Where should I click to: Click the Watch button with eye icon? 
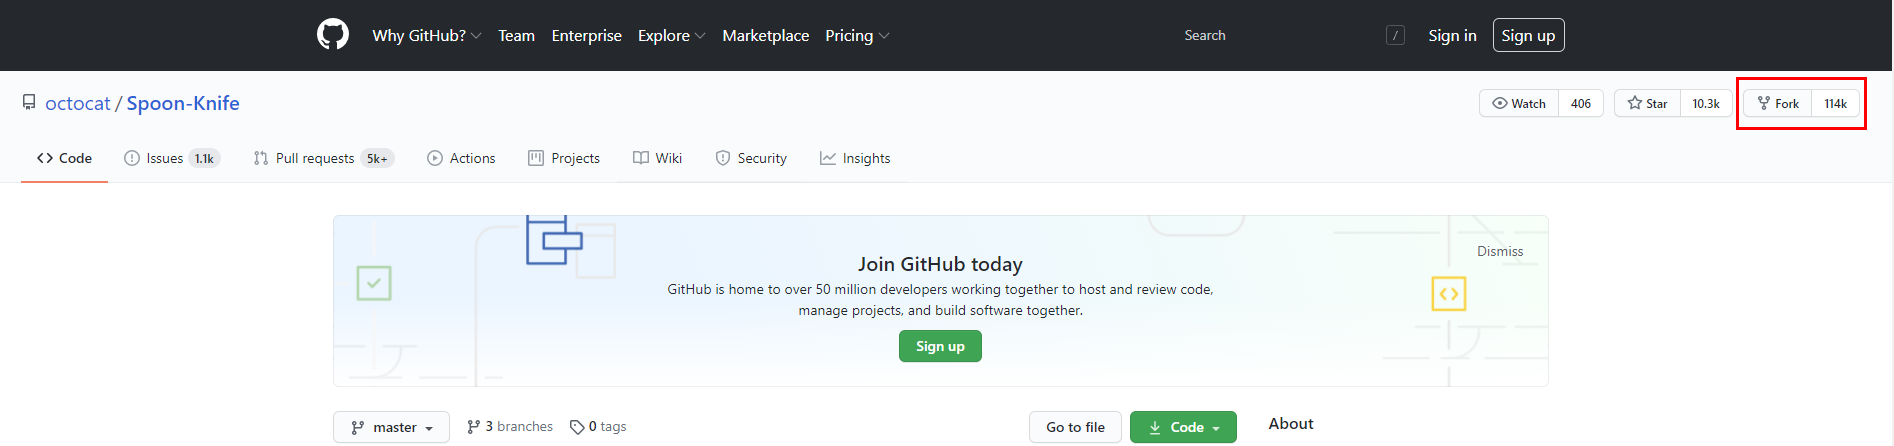point(1519,103)
